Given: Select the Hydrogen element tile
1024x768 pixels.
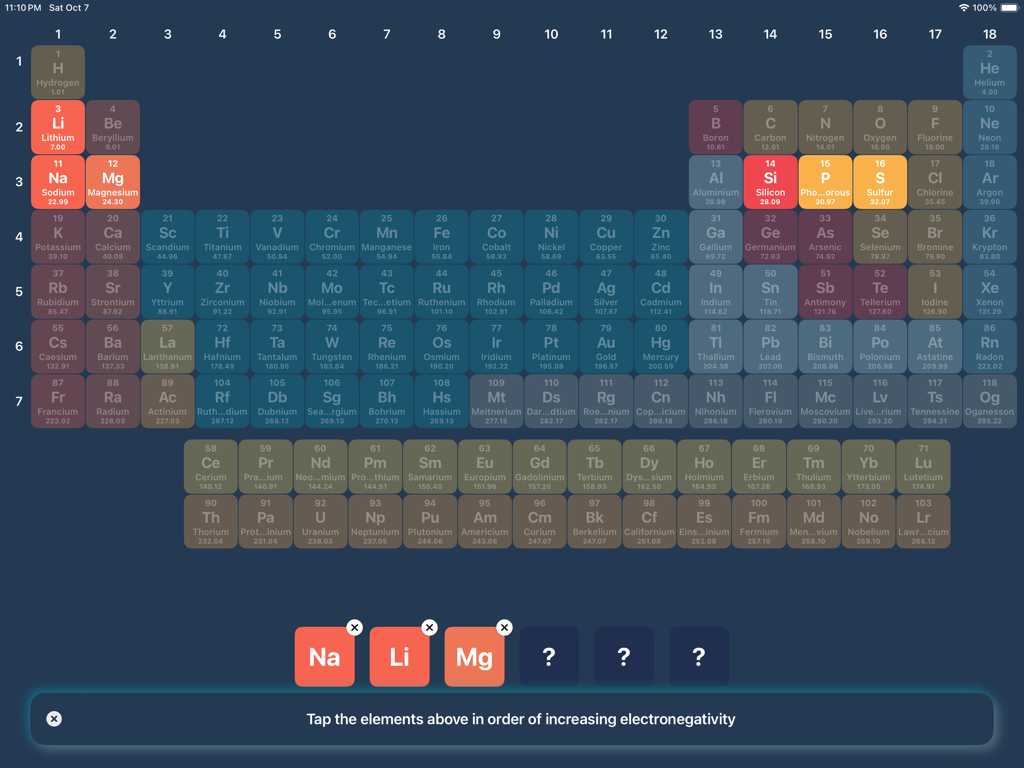Looking at the screenshot, I should 57,72.
